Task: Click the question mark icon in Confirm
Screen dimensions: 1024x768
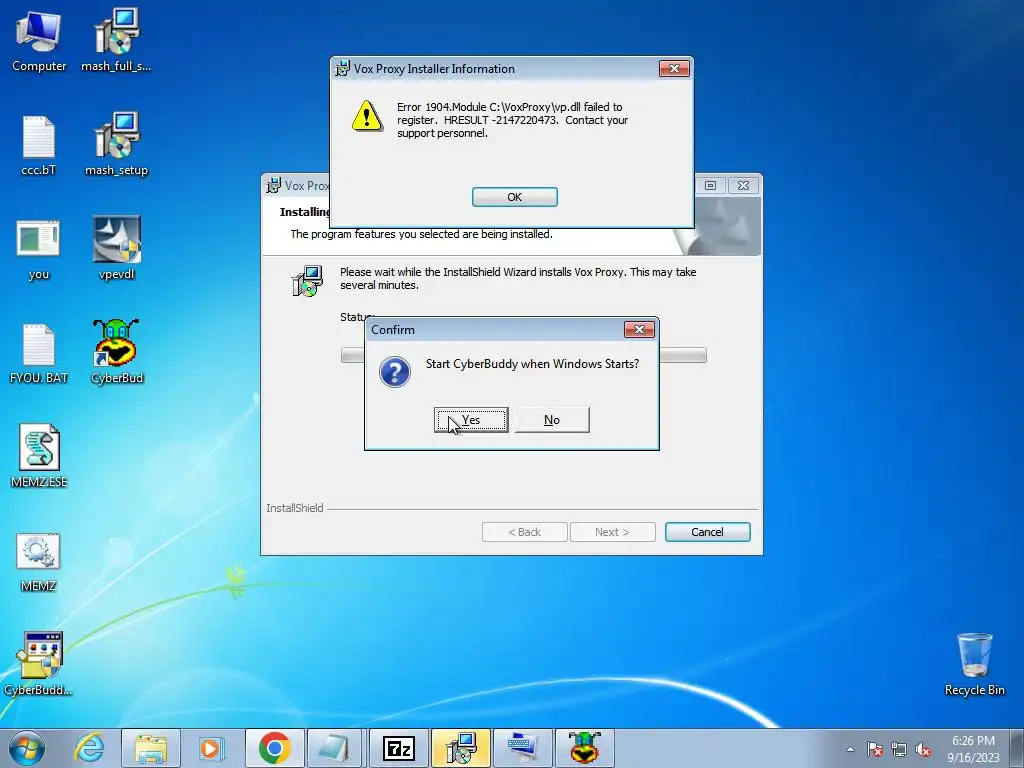Action: click(x=394, y=372)
